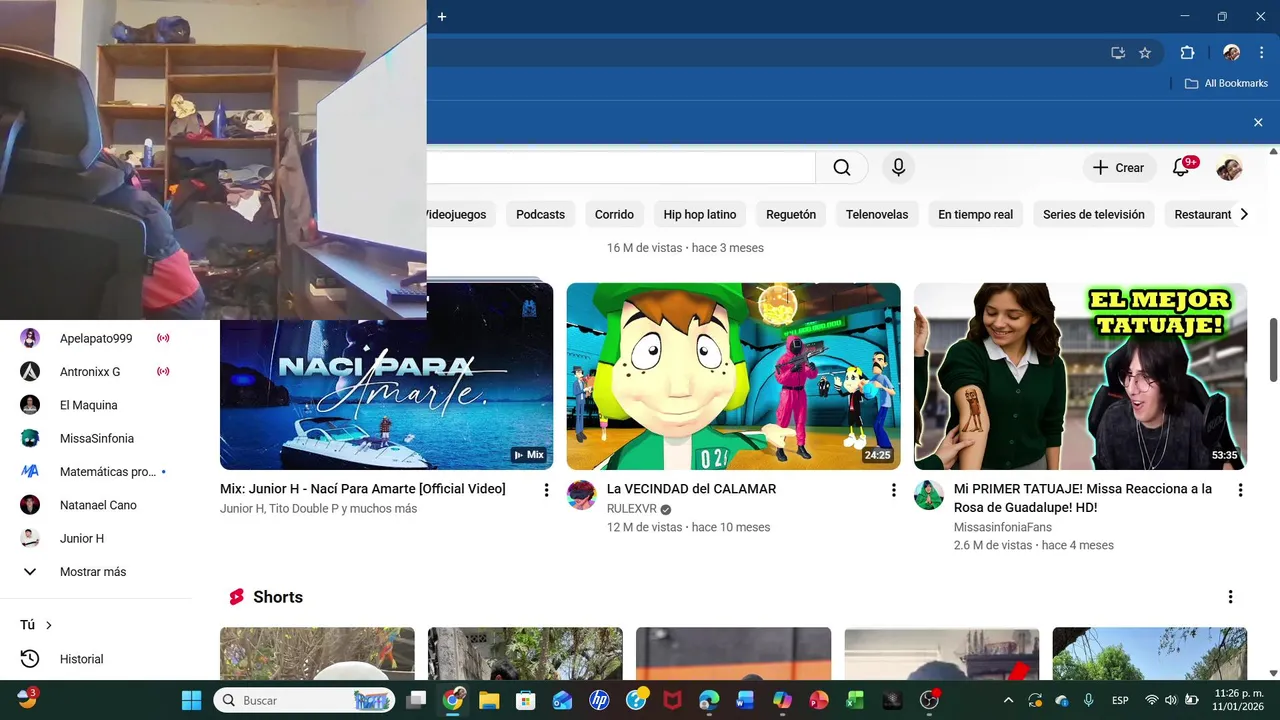The width and height of the screenshot is (1280, 720).
Task: Open Microsoft Word from the taskbar
Action: point(745,700)
